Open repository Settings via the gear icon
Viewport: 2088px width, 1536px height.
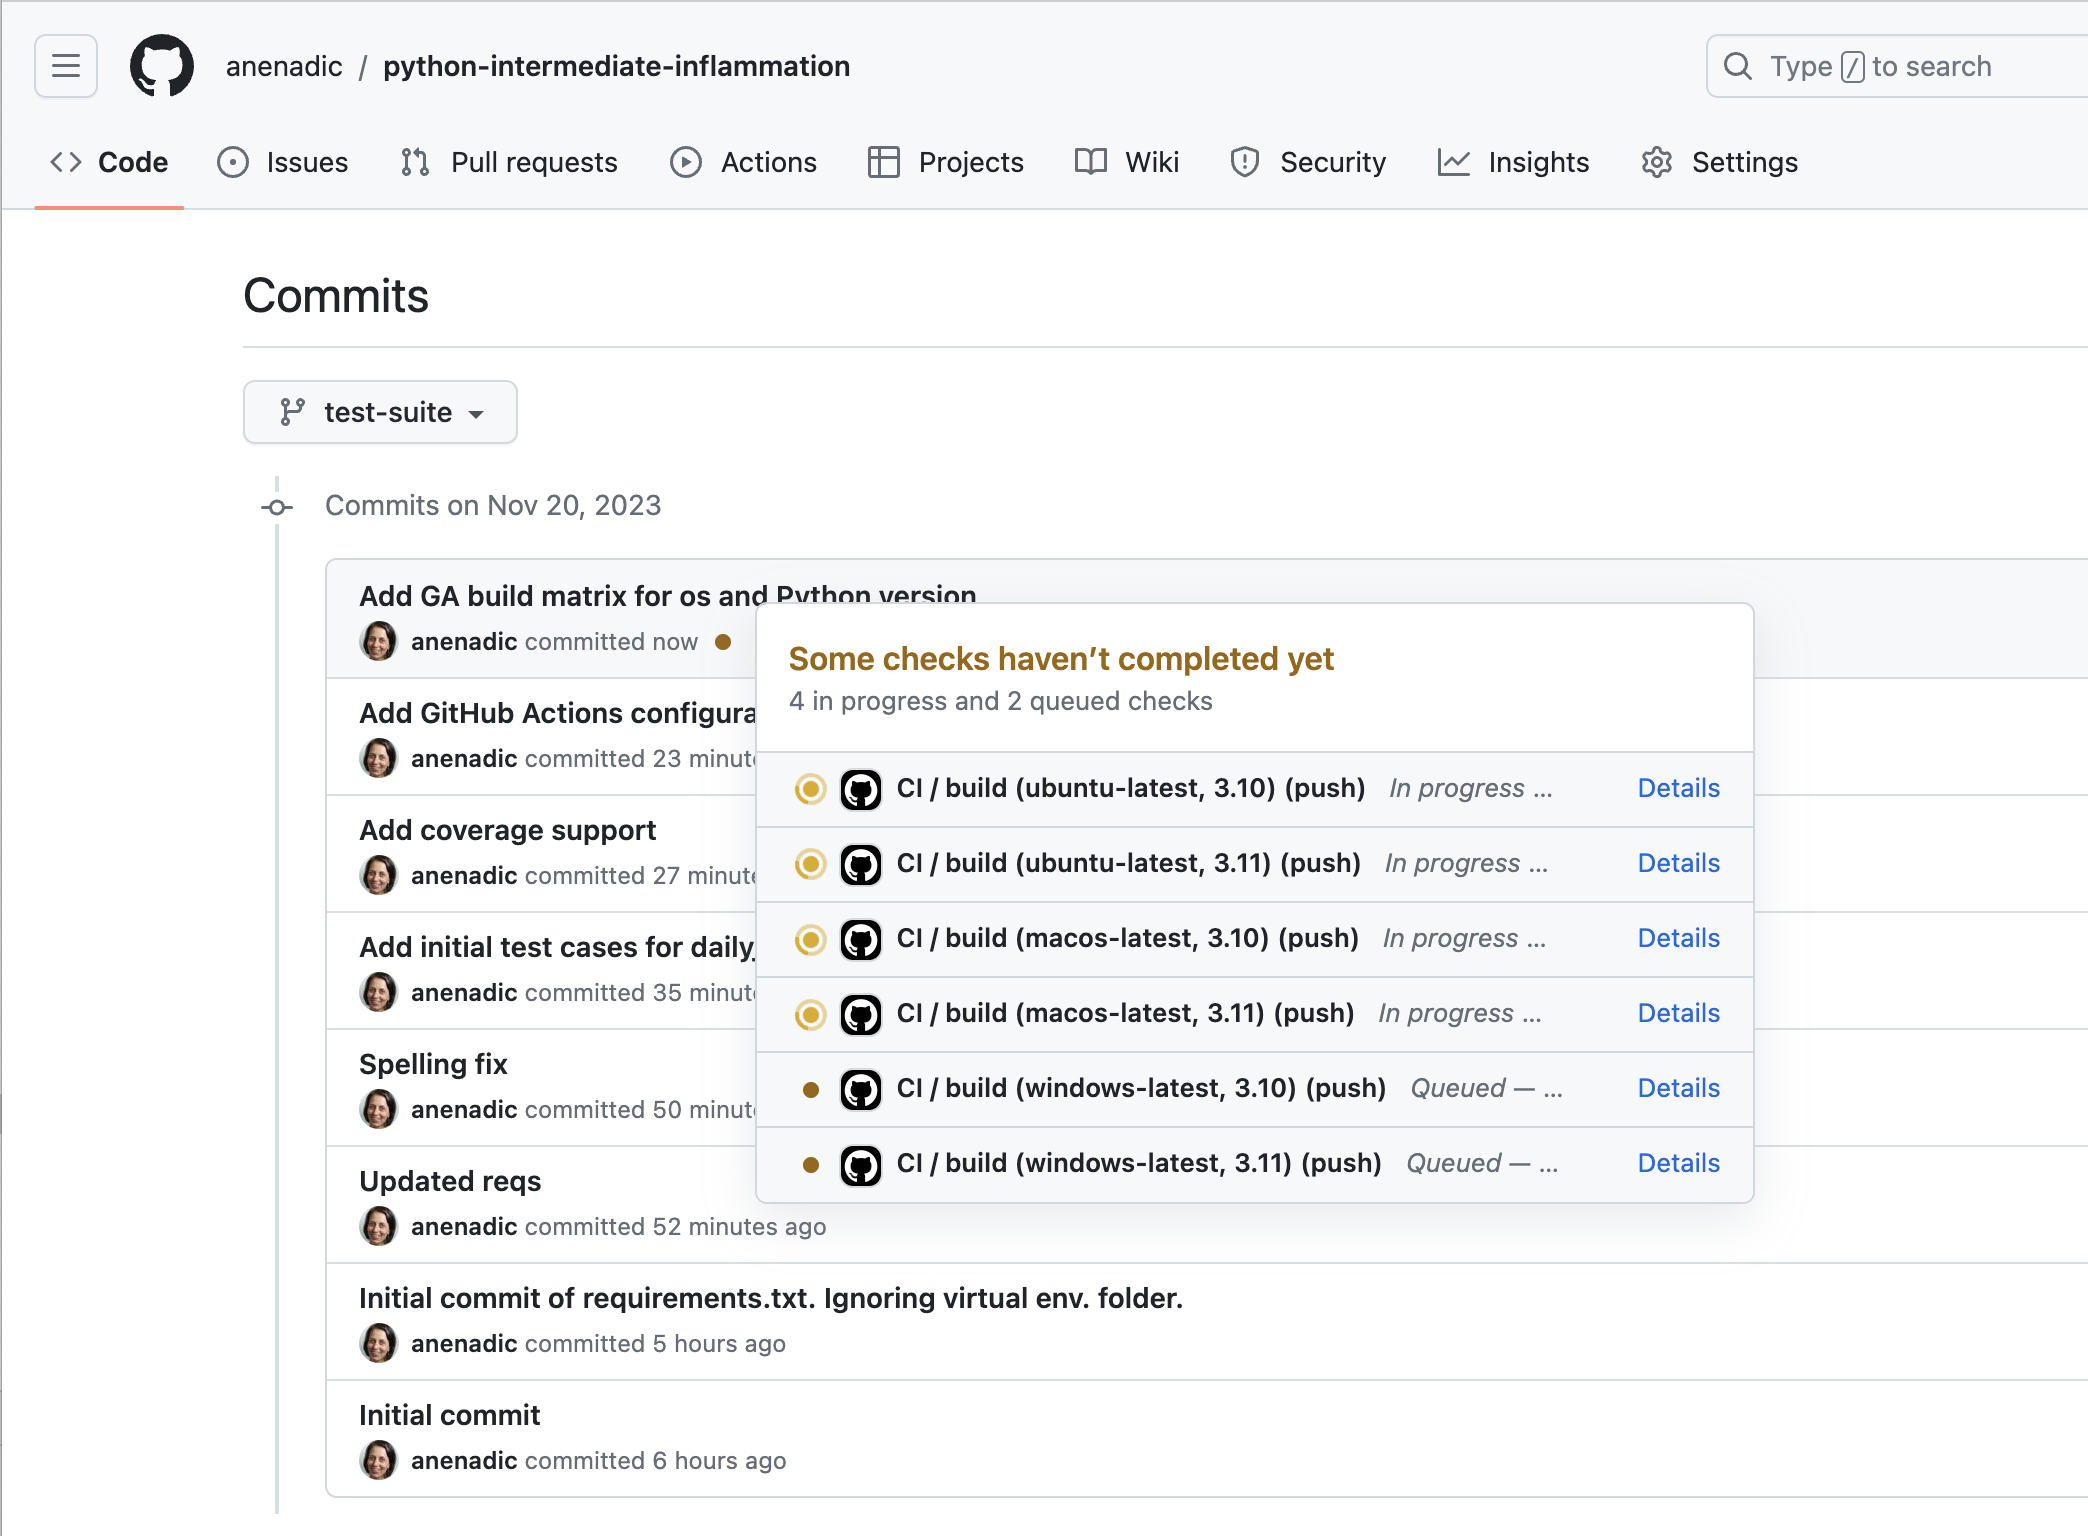1657,162
